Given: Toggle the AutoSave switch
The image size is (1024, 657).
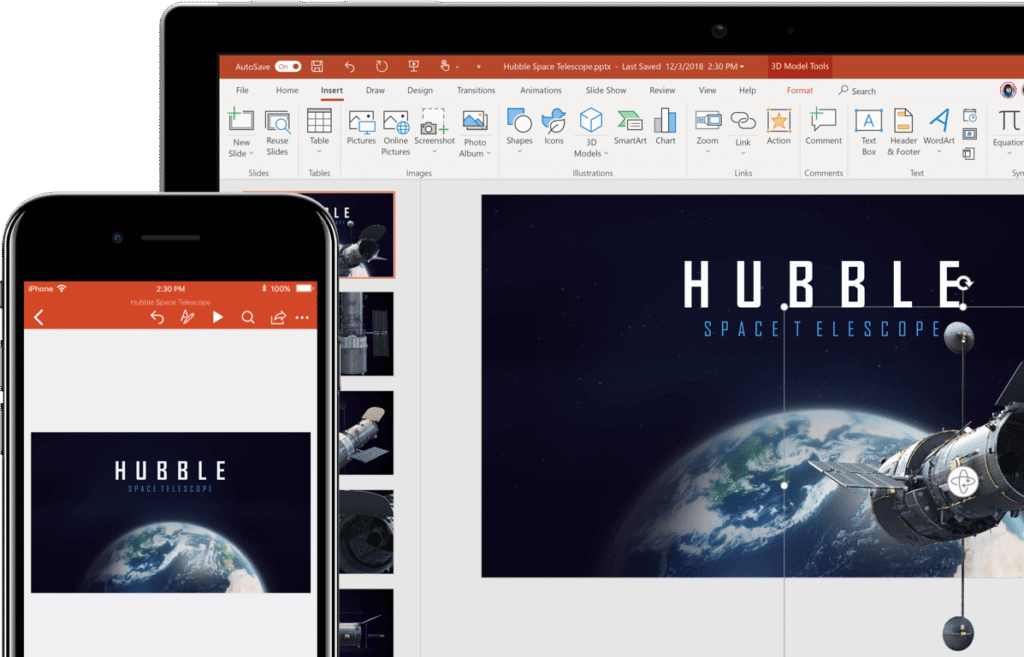Looking at the screenshot, I should click(x=287, y=67).
